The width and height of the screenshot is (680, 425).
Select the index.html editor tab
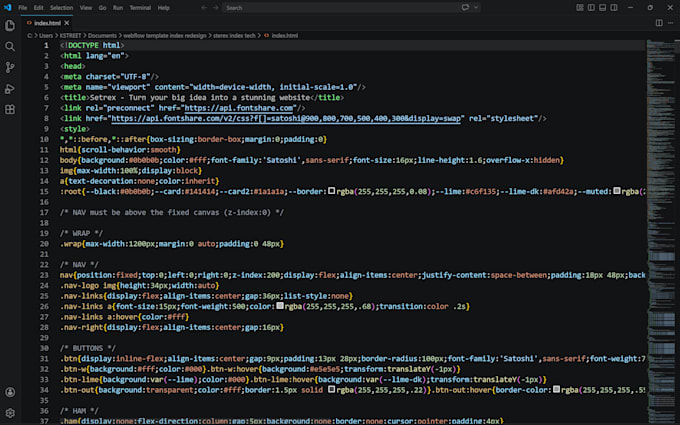click(x=47, y=23)
